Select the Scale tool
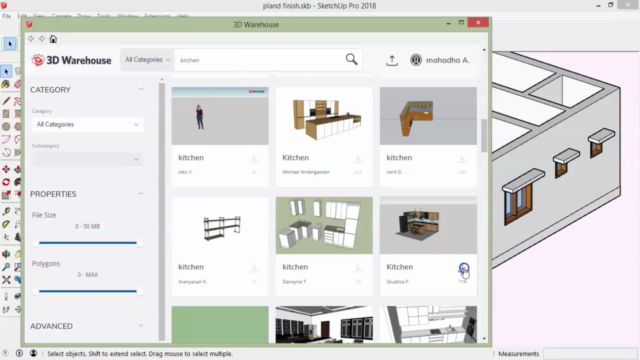 click(6, 195)
